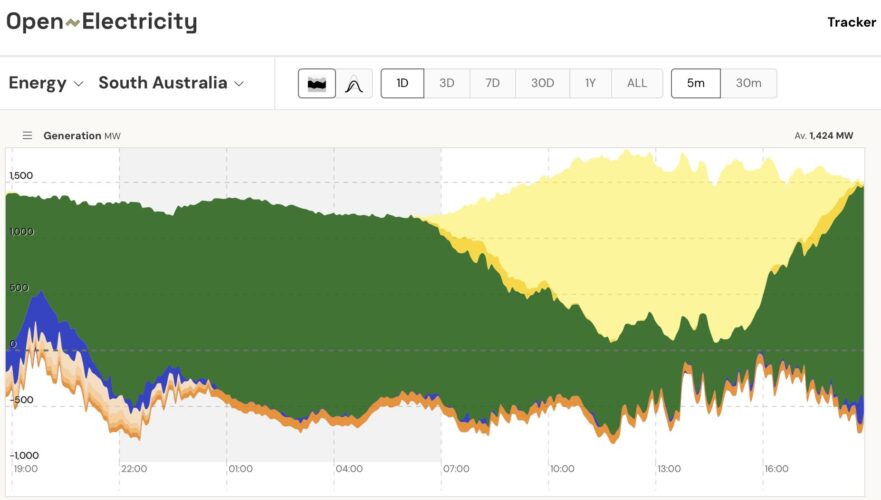The image size is (881, 500).
Task: Show ALL time range data
Action: point(637,83)
